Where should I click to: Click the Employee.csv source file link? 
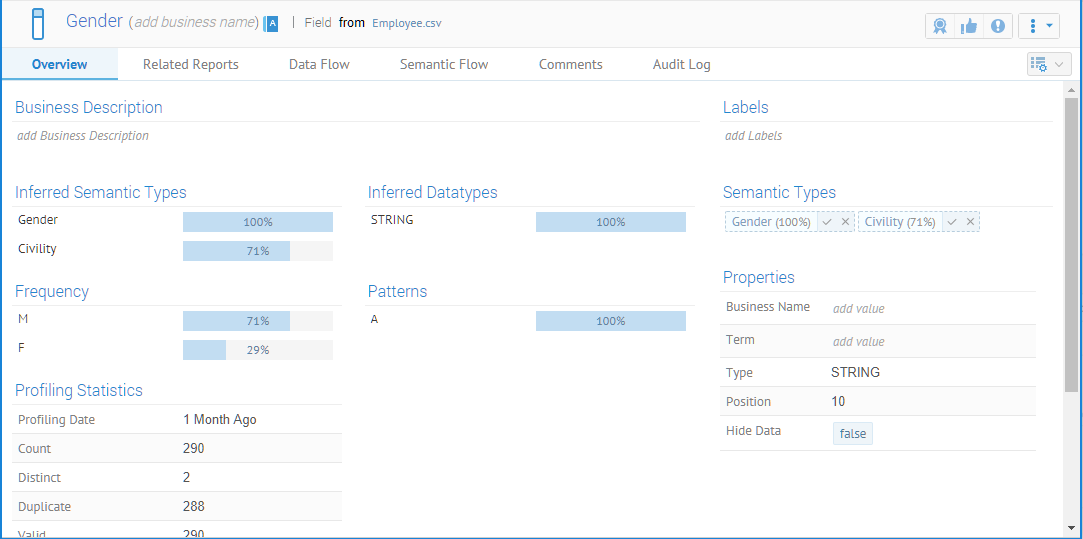[406, 23]
